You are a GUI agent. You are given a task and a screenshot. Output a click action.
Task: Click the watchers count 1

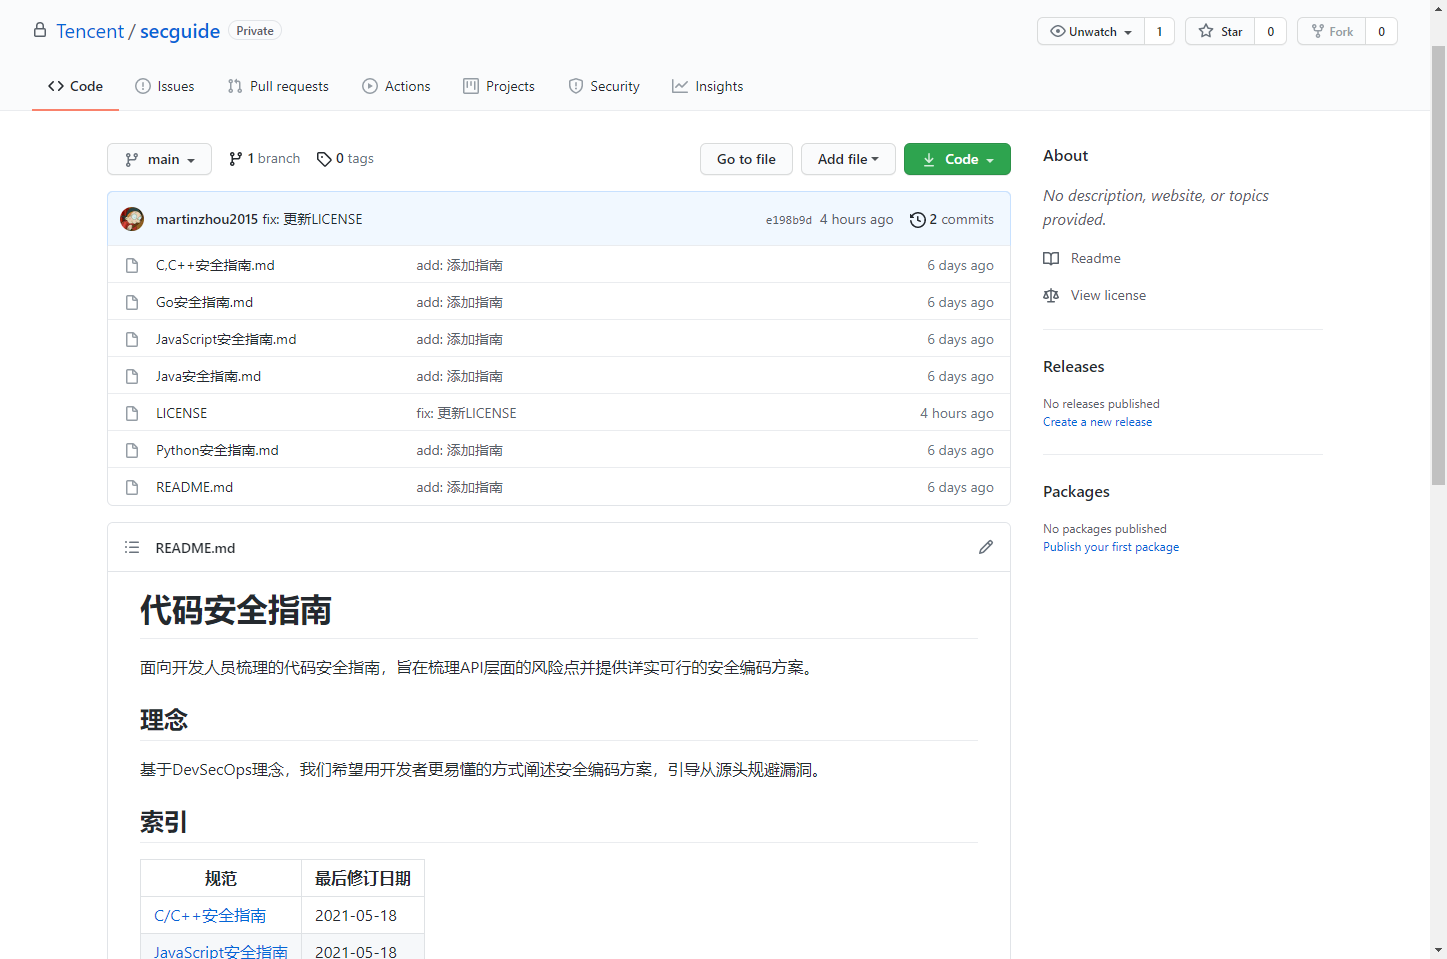[x=1160, y=31]
